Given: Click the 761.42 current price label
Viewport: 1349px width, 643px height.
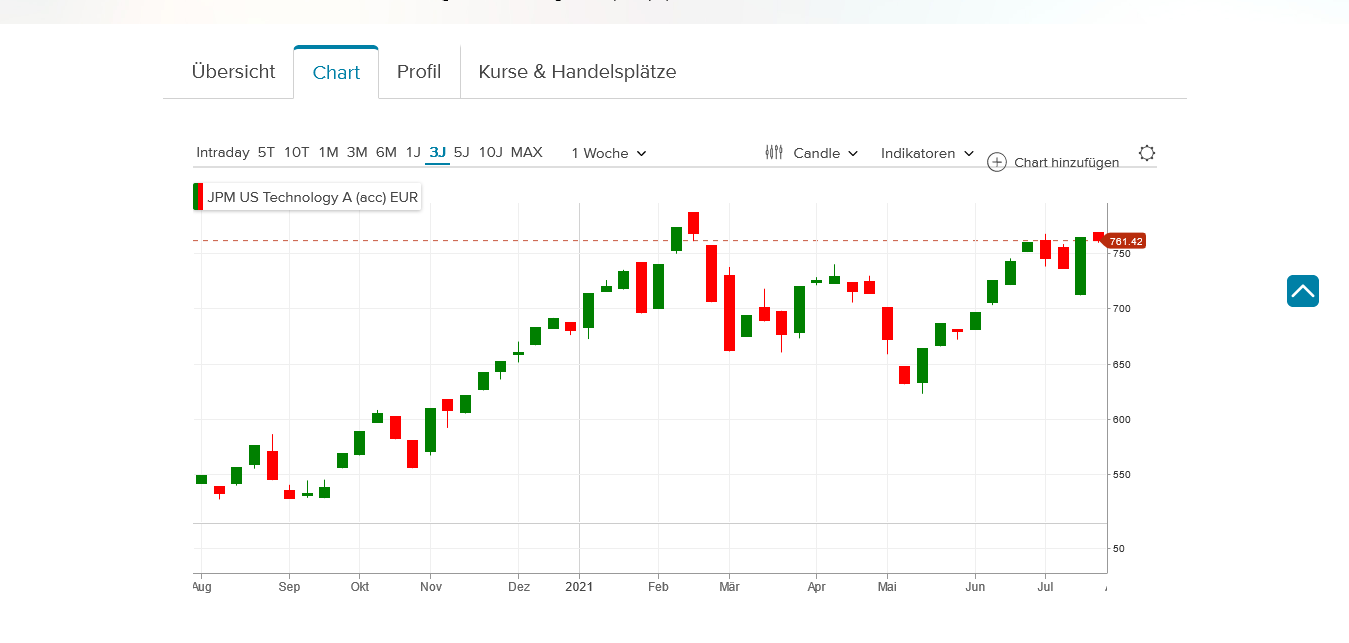Looking at the screenshot, I should point(1125,241).
